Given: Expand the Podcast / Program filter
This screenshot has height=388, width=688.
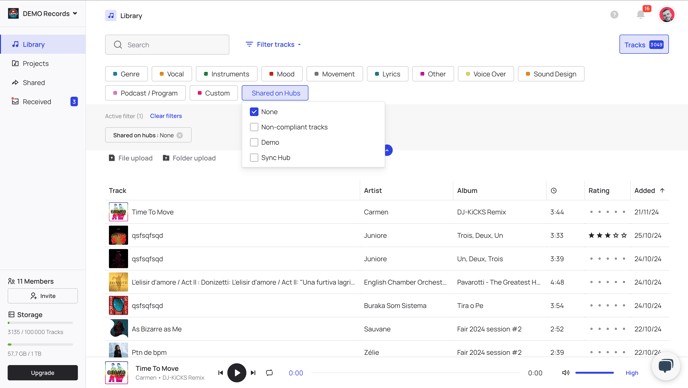Looking at the screenshot, I should pos(145,93).
